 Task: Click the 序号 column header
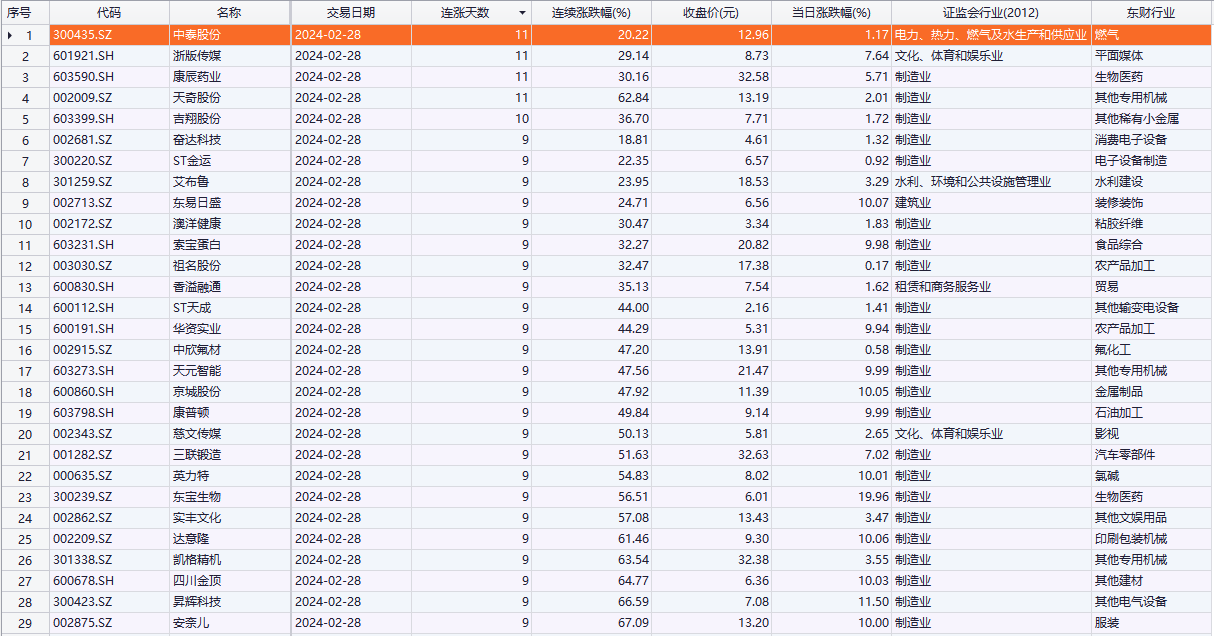click(20, 13)
